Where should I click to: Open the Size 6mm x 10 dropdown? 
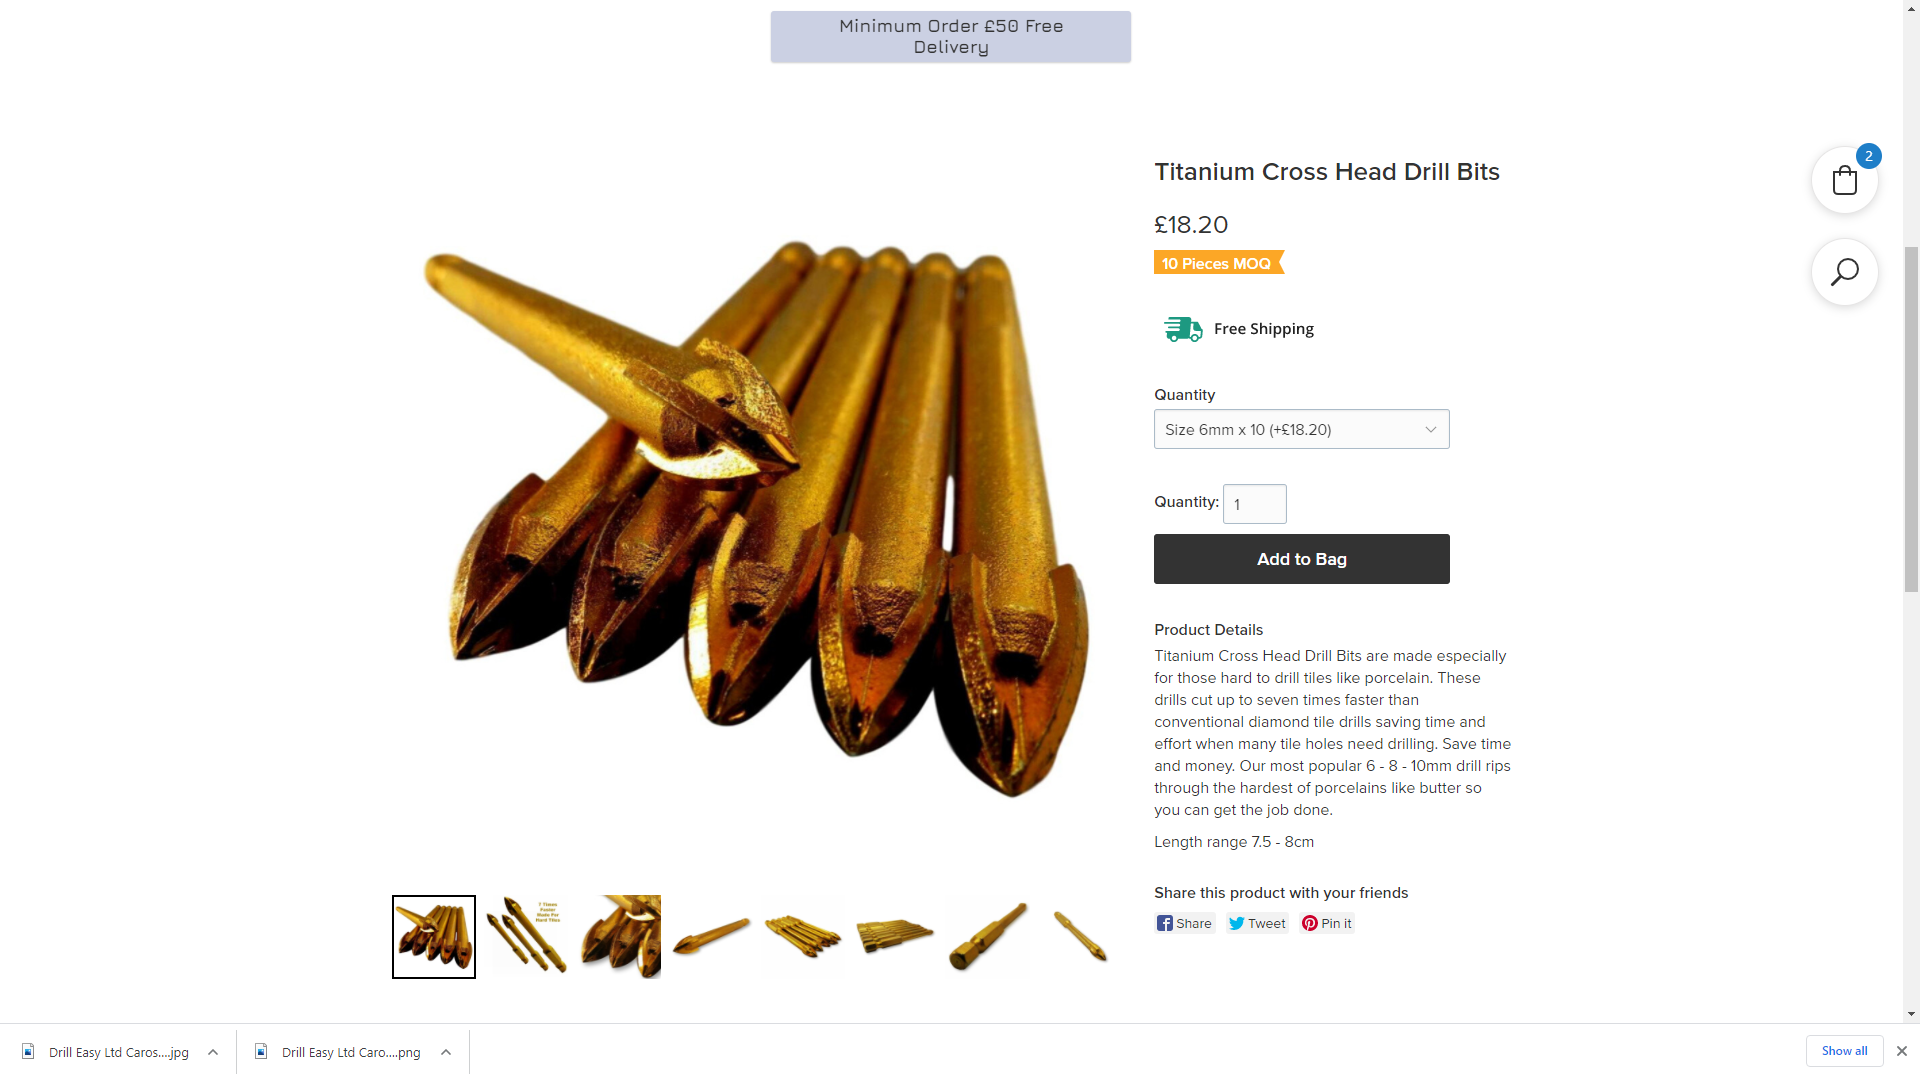tap(1301, 429)
